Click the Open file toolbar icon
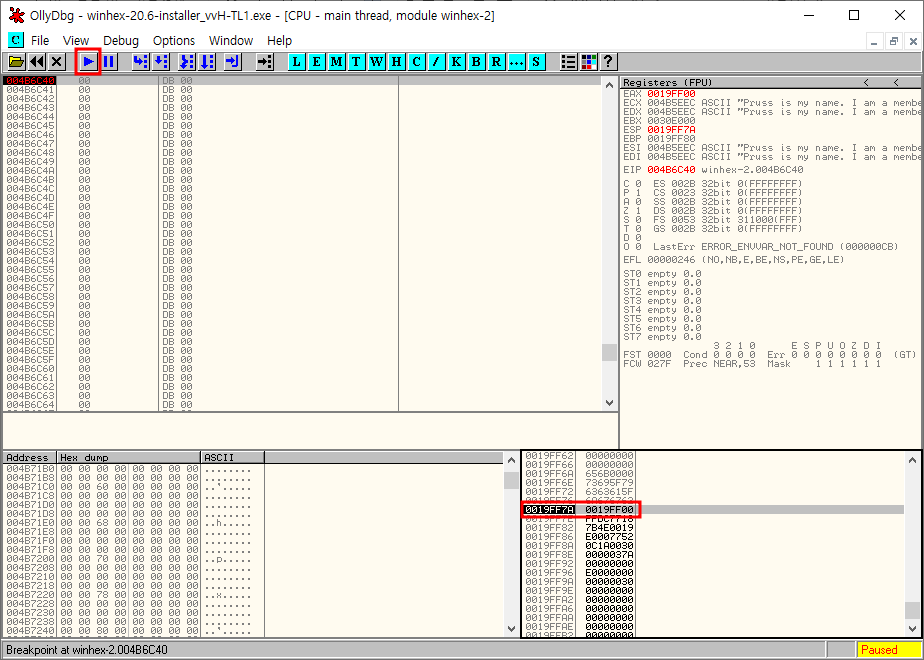924x660 pixels. 16,61
